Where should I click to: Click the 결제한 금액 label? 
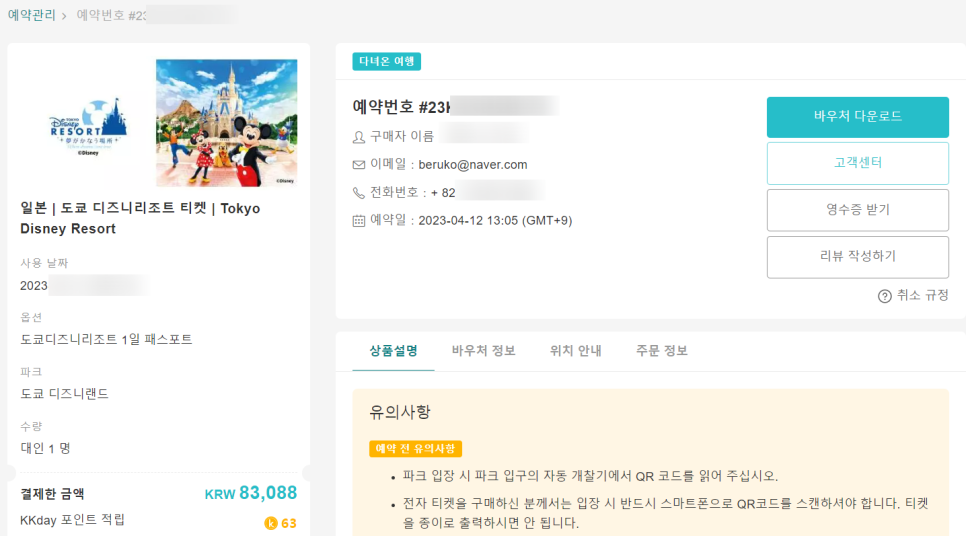click(52, 493)
